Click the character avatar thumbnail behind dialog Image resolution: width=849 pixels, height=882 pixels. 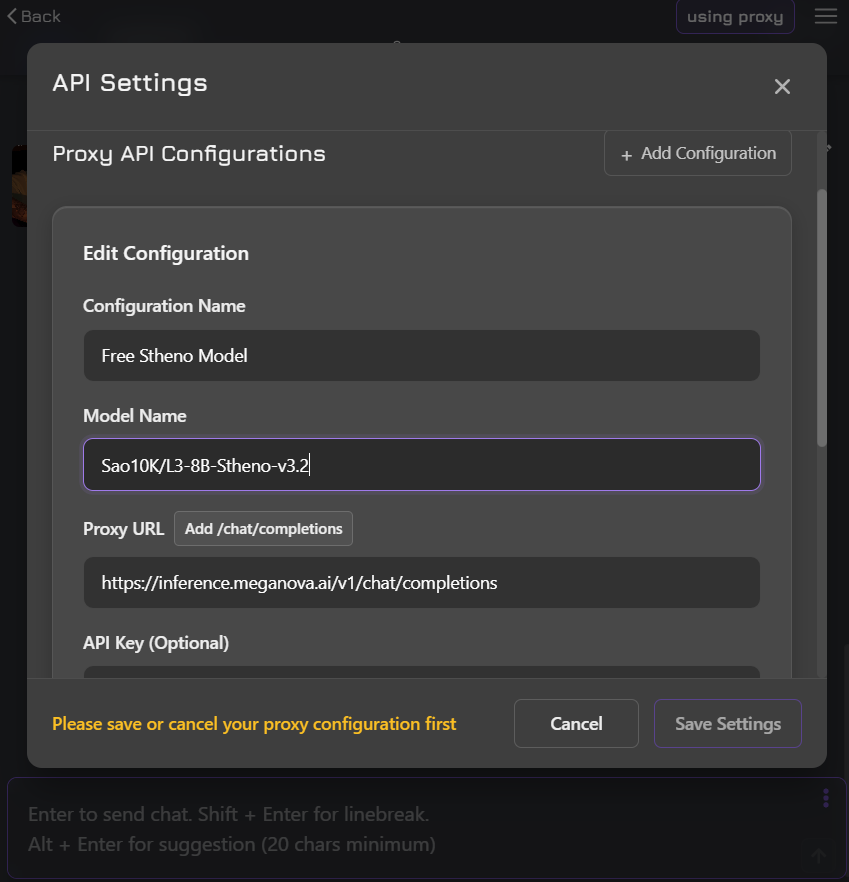(18, 186)
